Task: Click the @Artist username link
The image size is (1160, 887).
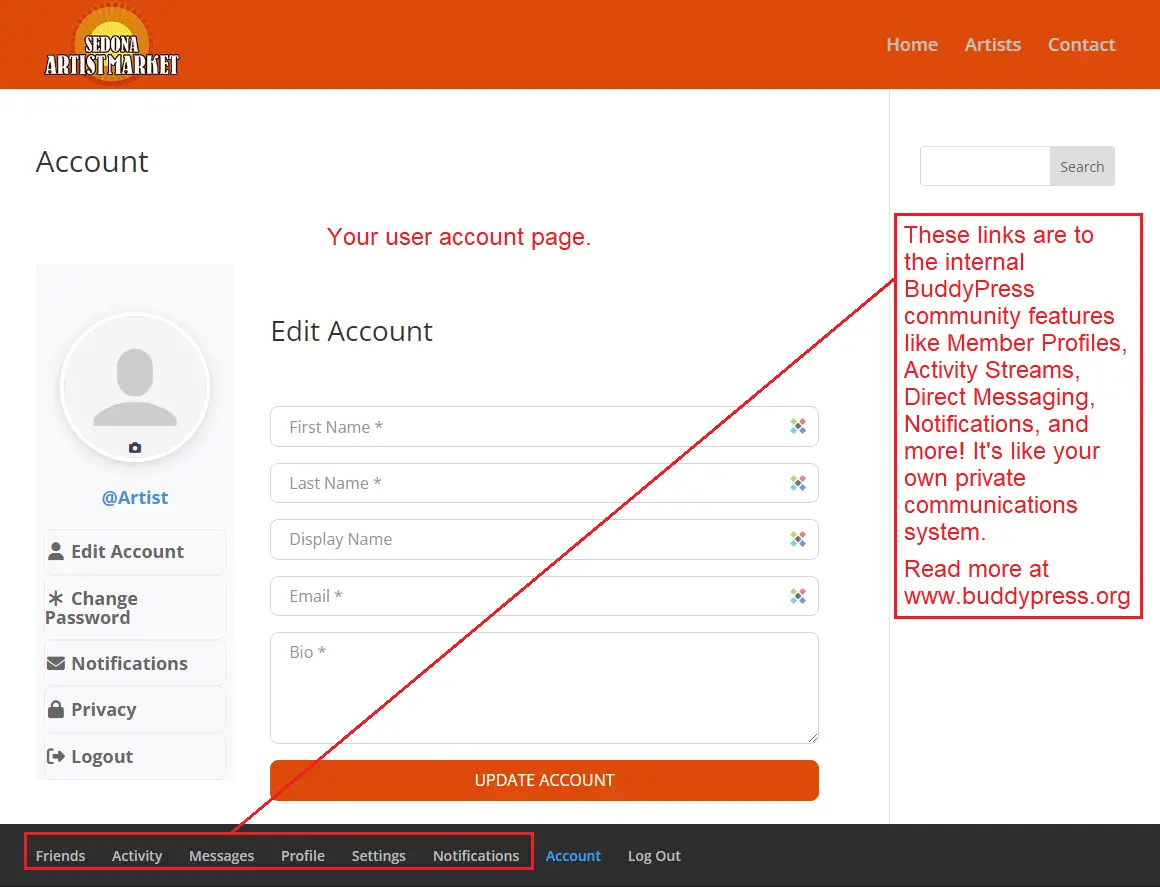Action: (135, 498)
